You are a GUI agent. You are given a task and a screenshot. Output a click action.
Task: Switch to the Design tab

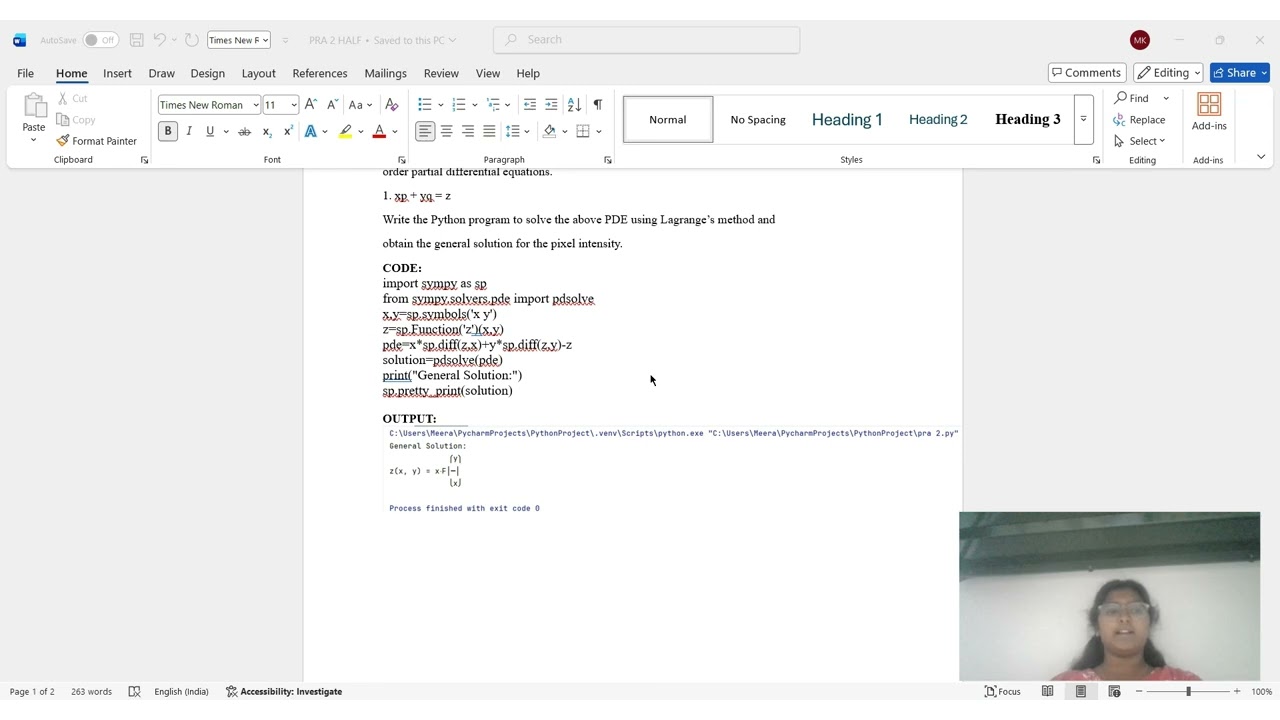207,73
